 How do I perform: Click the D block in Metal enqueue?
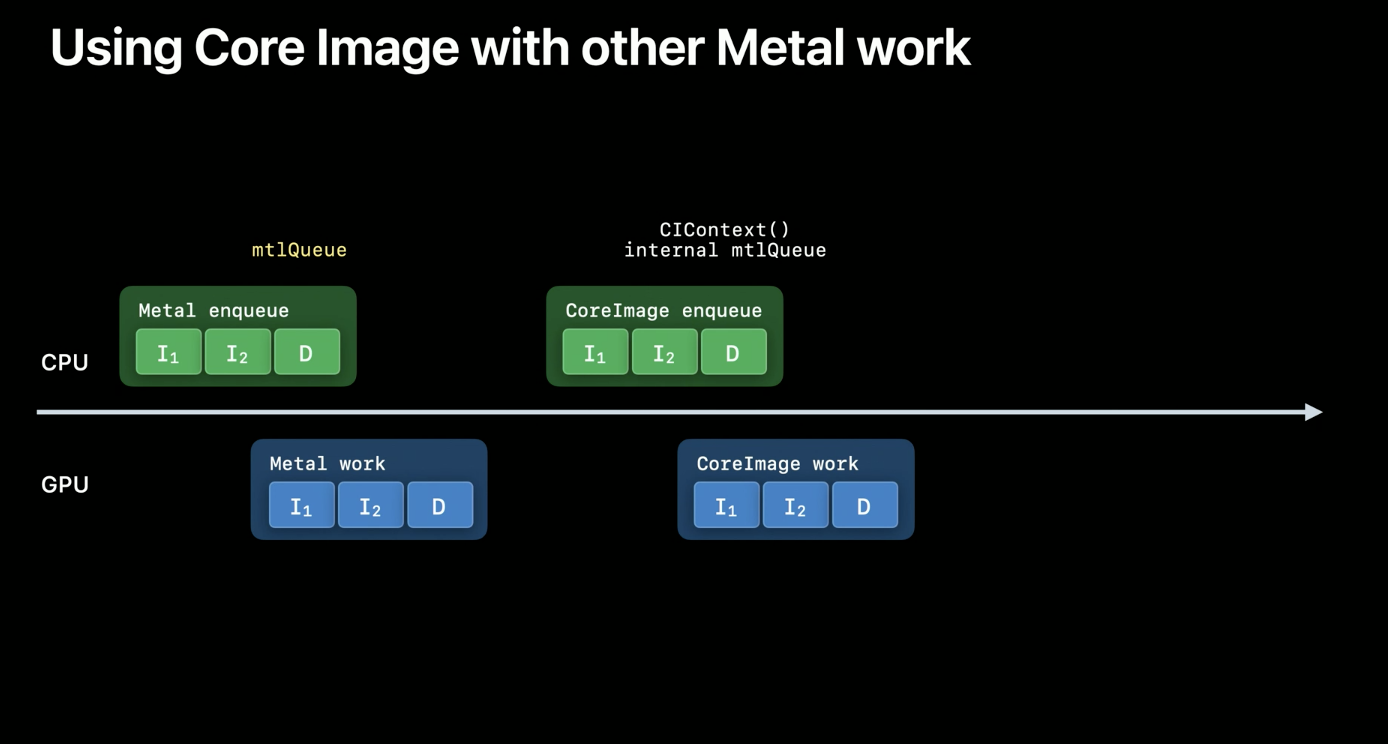click(x=307, y=352)
